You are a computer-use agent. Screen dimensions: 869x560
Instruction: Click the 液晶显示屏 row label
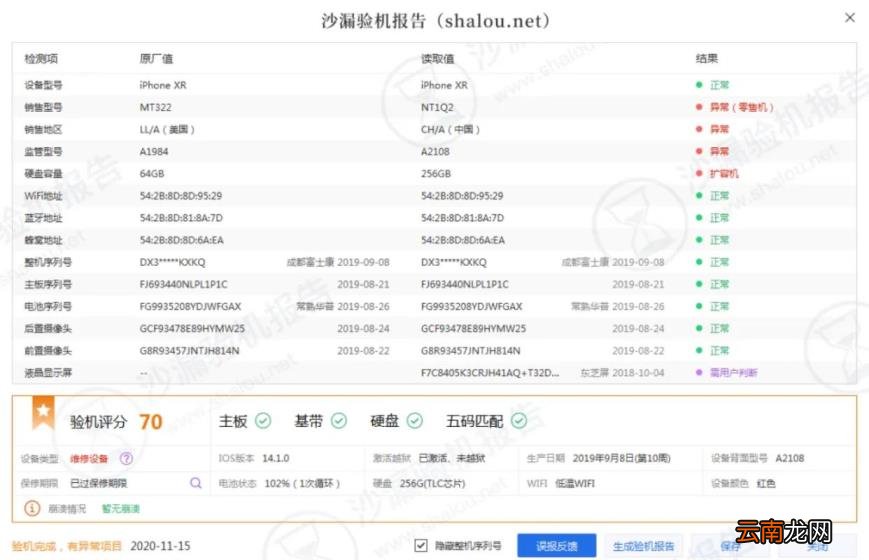(x=48, y=373)
